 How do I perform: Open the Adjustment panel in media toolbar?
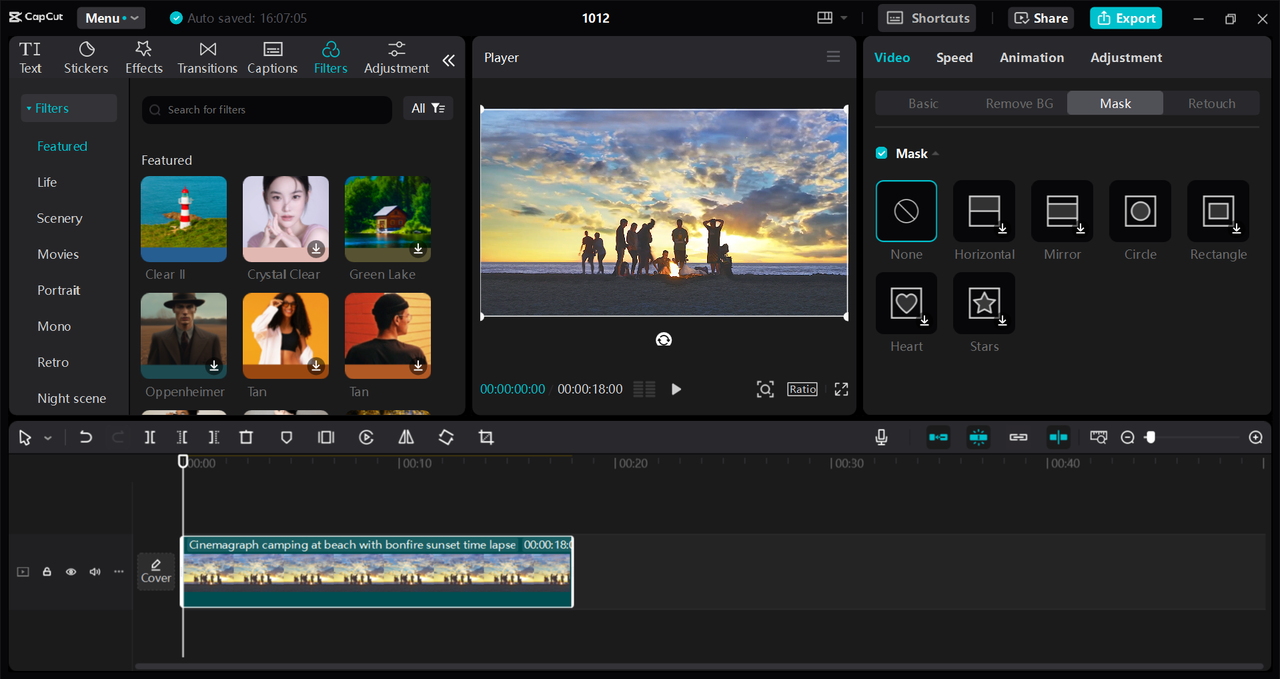396,58
